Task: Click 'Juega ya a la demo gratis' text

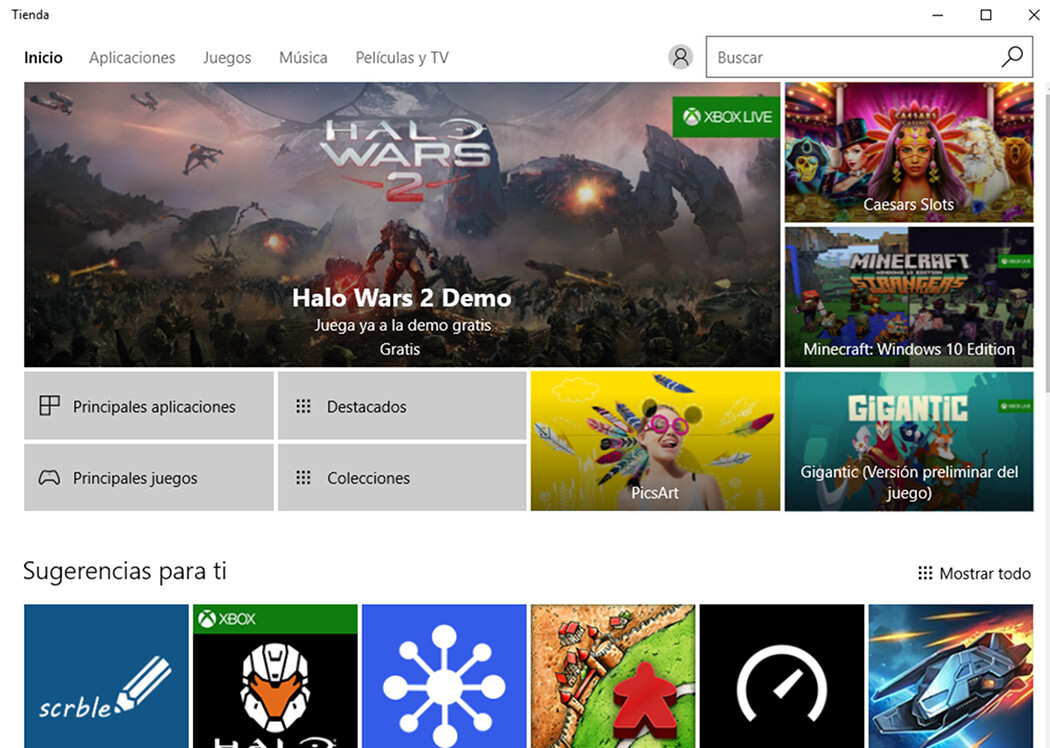Action: [402, 325]
